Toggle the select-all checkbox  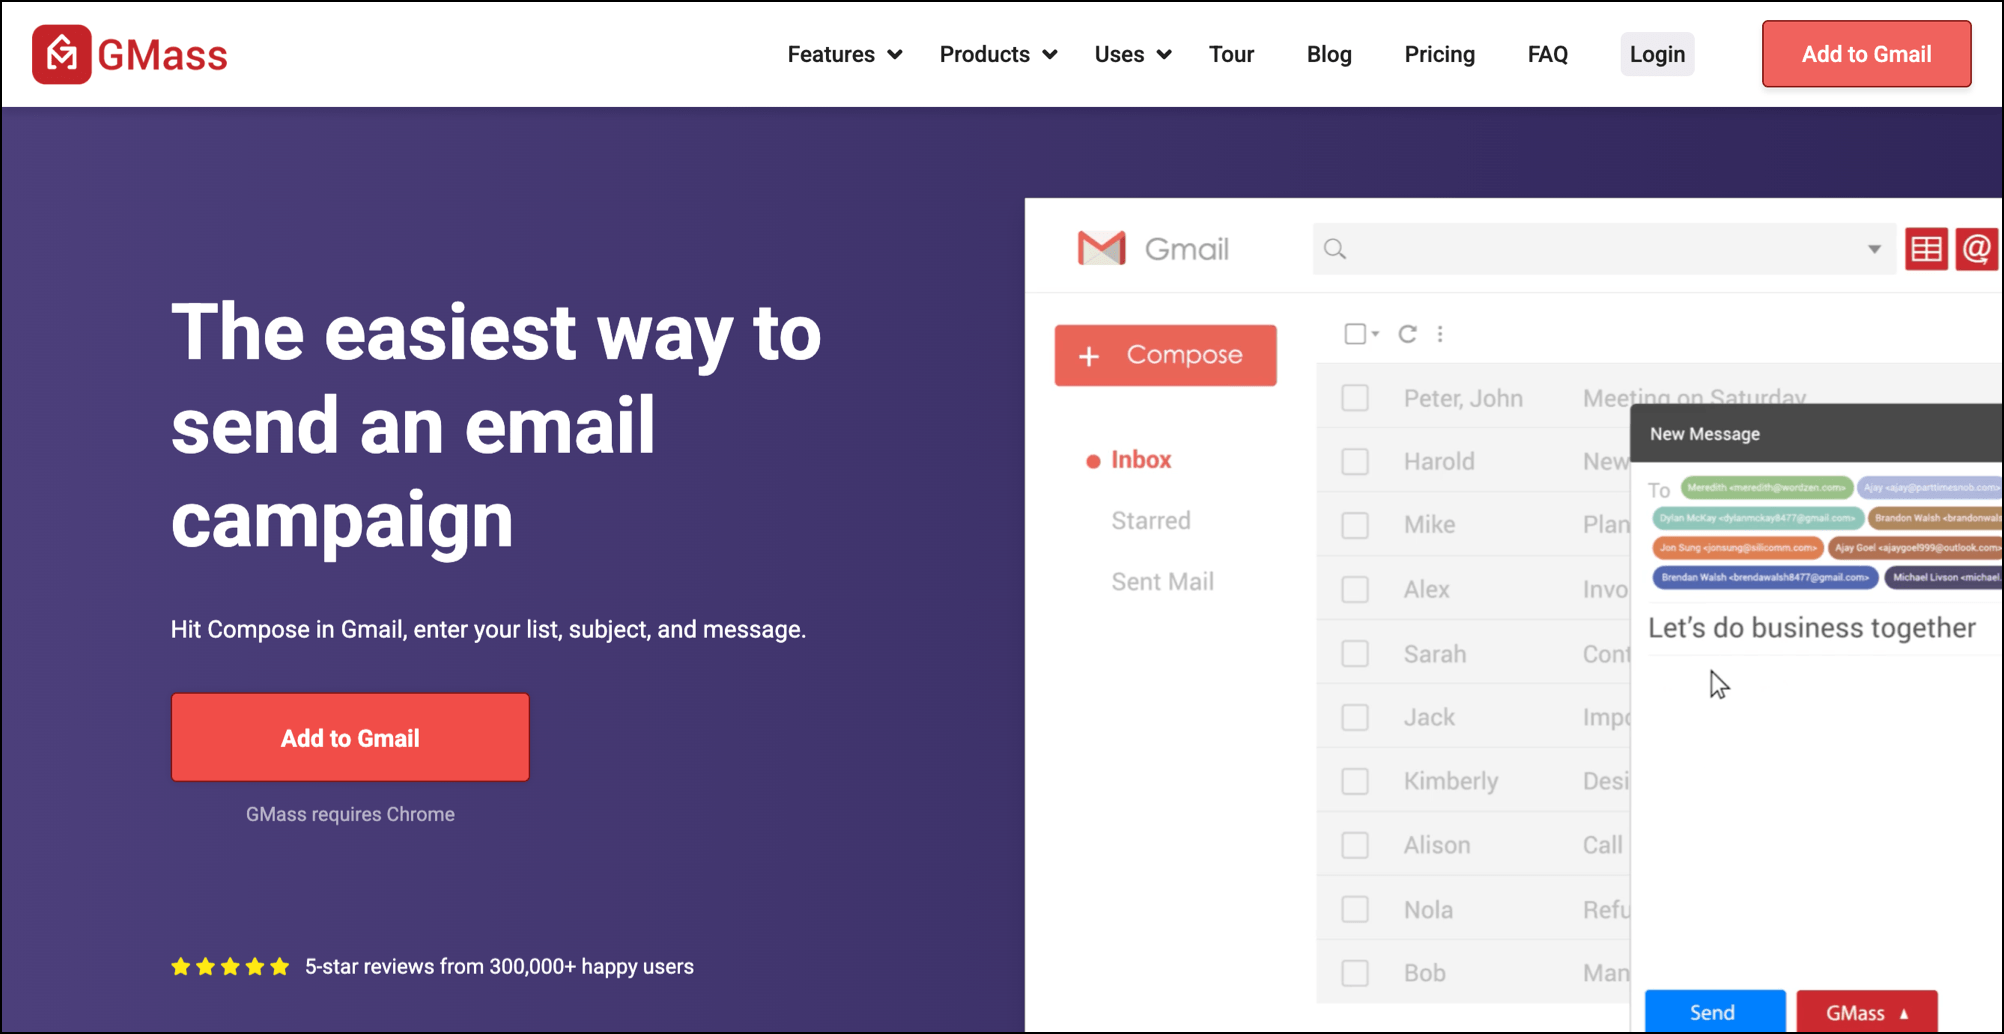coord(1355,334)
